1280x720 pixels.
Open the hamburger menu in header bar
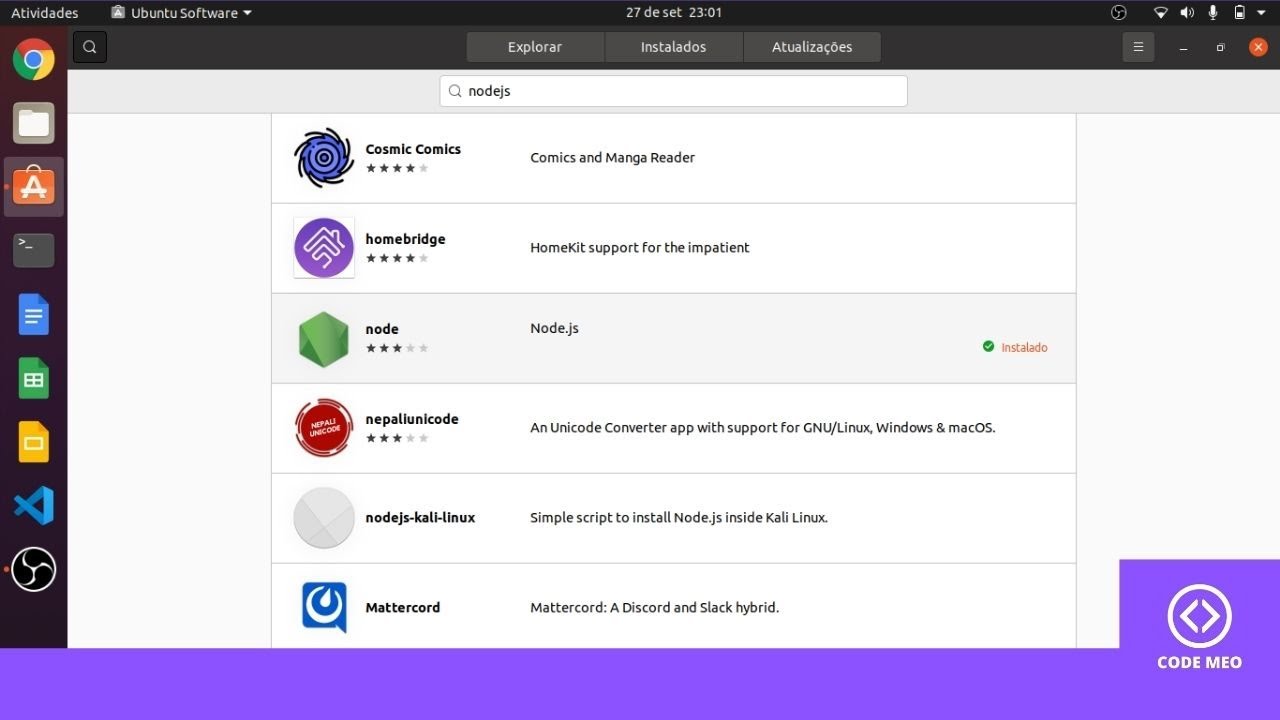[x=1138, y=47]
